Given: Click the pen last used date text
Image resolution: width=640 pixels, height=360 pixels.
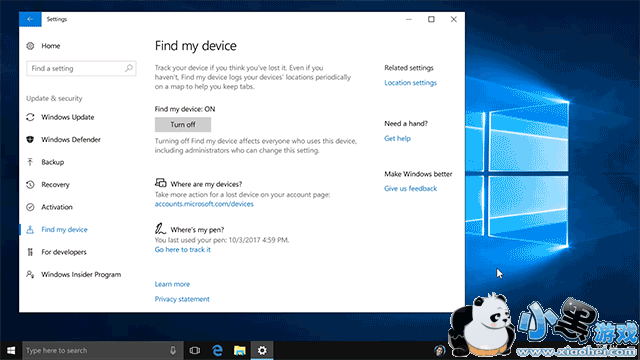Looking at the screenshot, I should pos(222,240).
